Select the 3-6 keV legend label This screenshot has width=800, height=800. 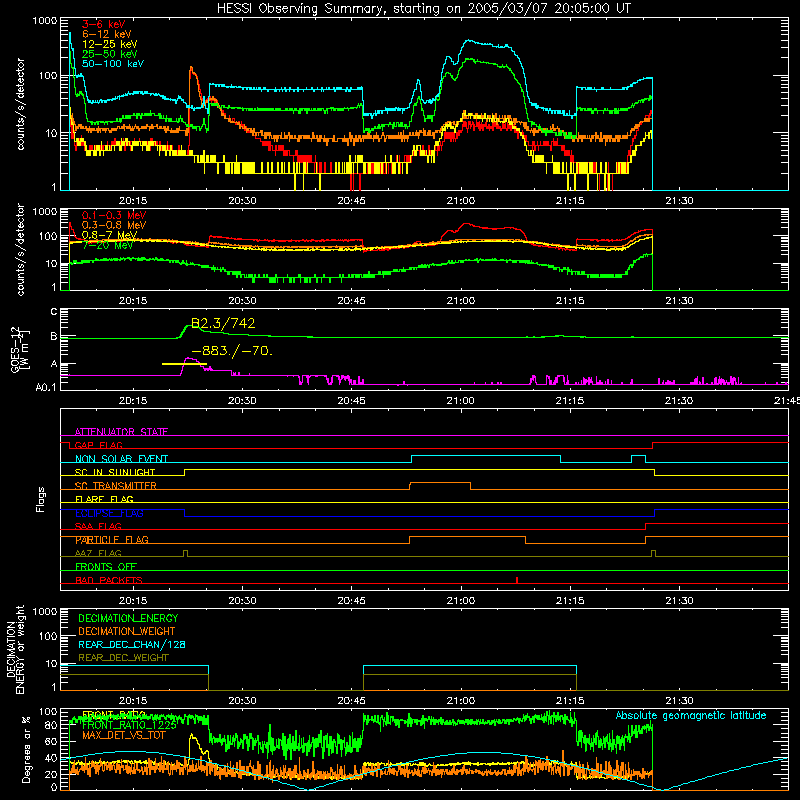coord(104,24)
